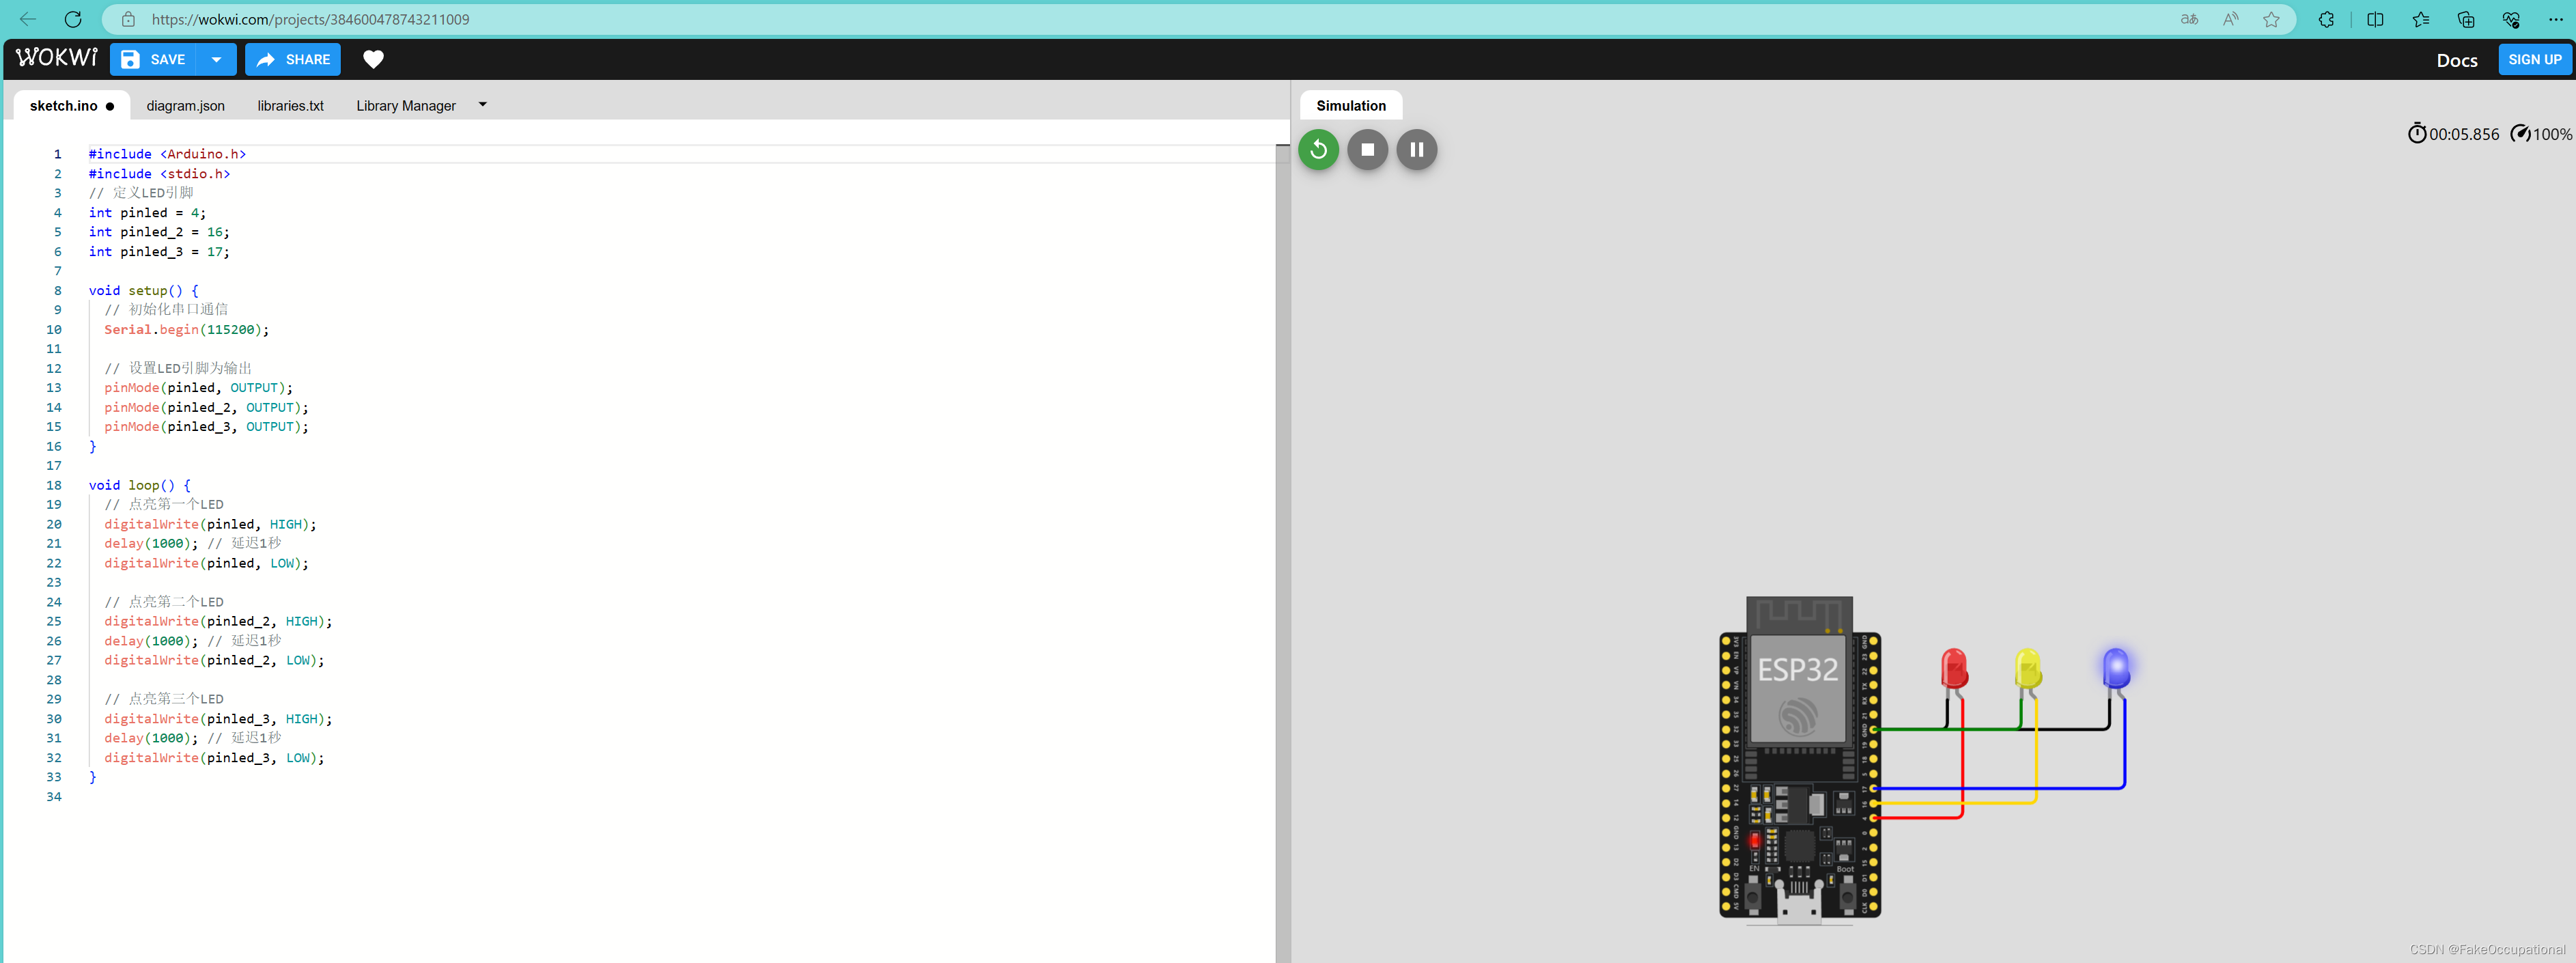Click the read aloud icon
This screenshot has height=963, width=2576.
(2230, 19)
